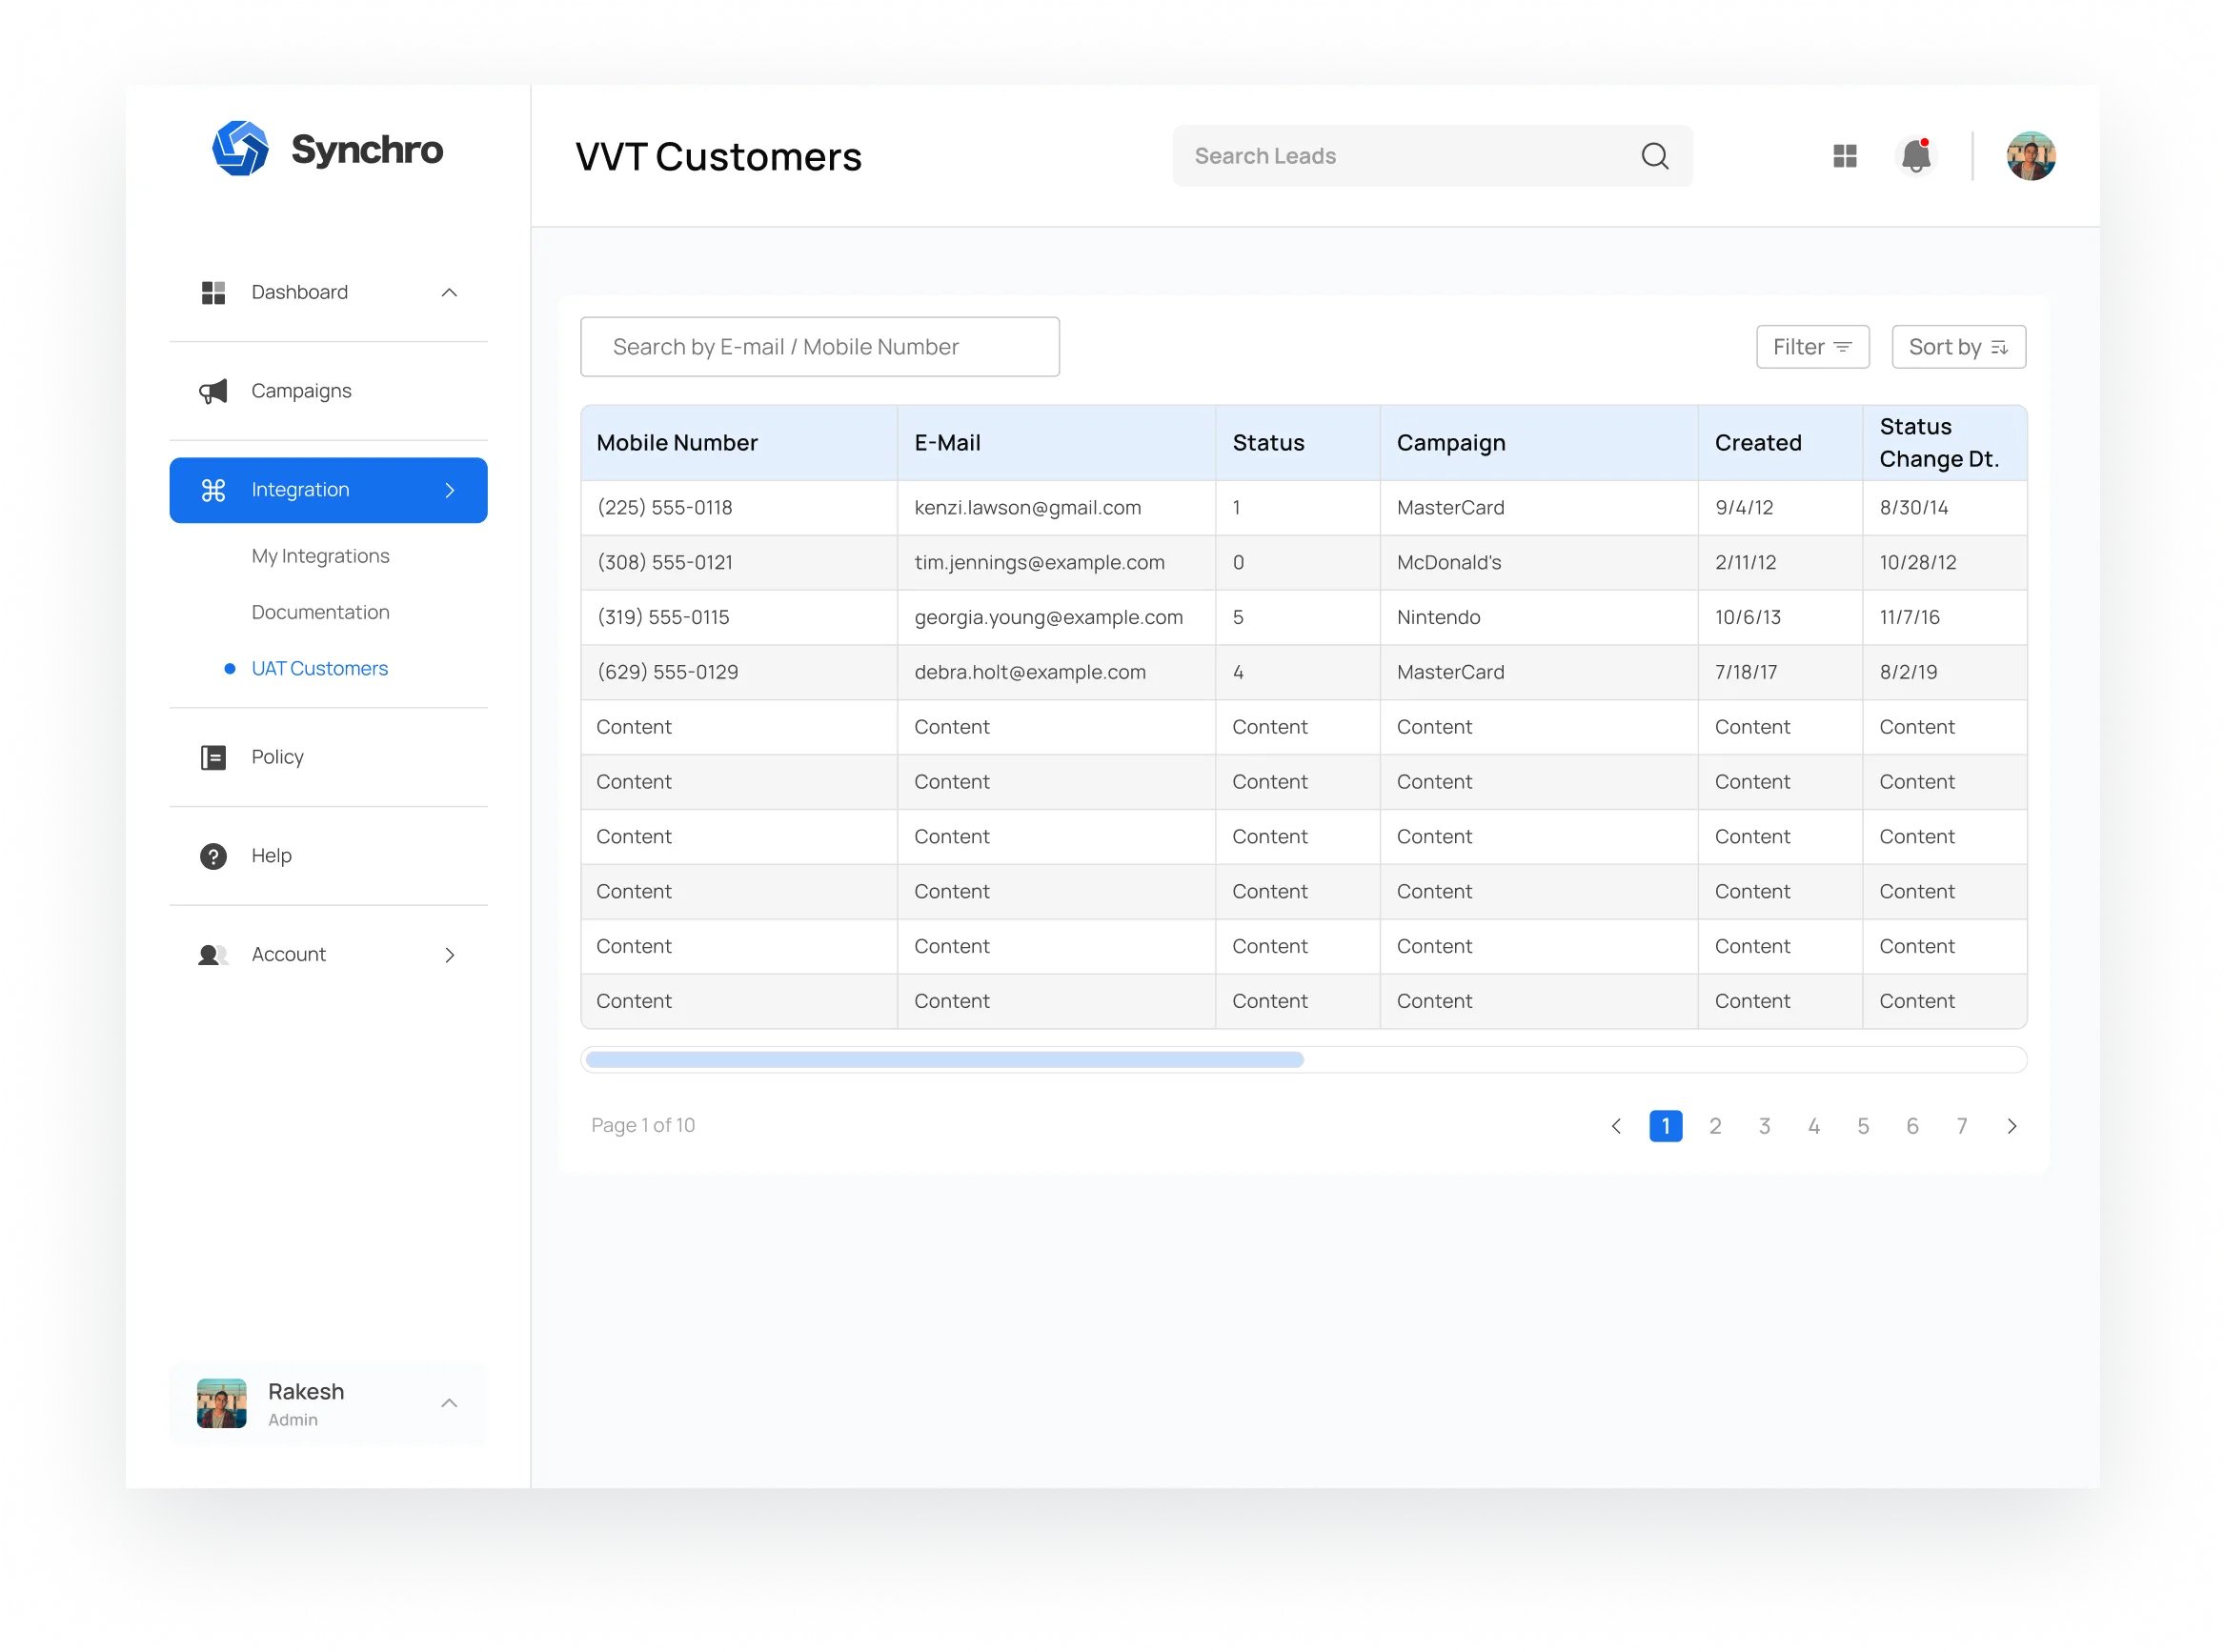Expand the Integration menu chevron
The image size is (2224, 1652).
[449, 490]
